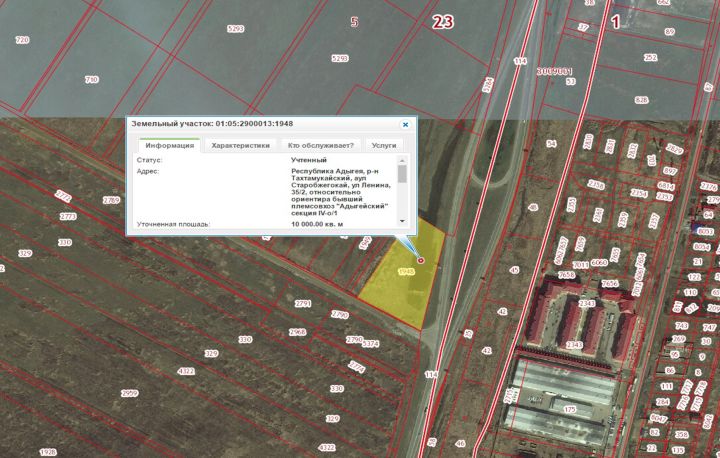Screen dimensions: 720x458
Task: Click the Уточненная площадь: label
Action: tap(173, 224)
